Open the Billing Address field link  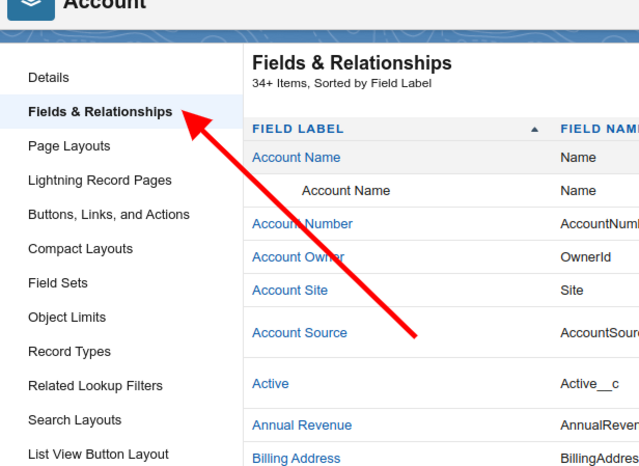pos(296,458)
